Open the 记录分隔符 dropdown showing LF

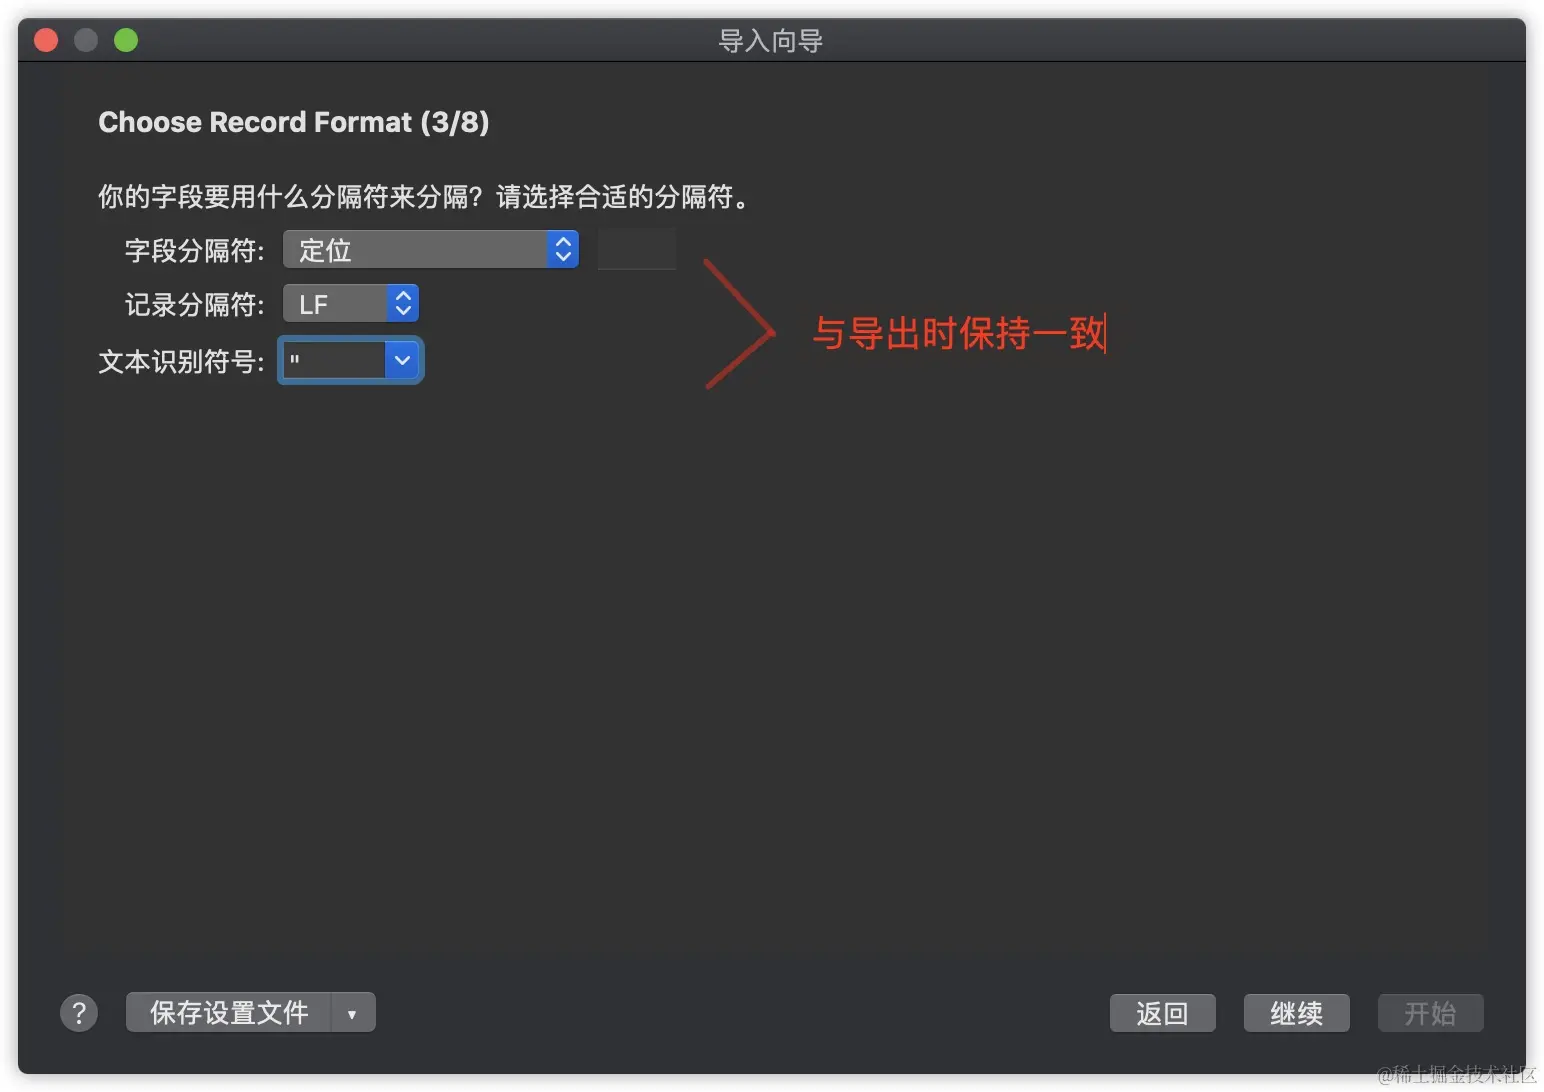coord(351,304)
